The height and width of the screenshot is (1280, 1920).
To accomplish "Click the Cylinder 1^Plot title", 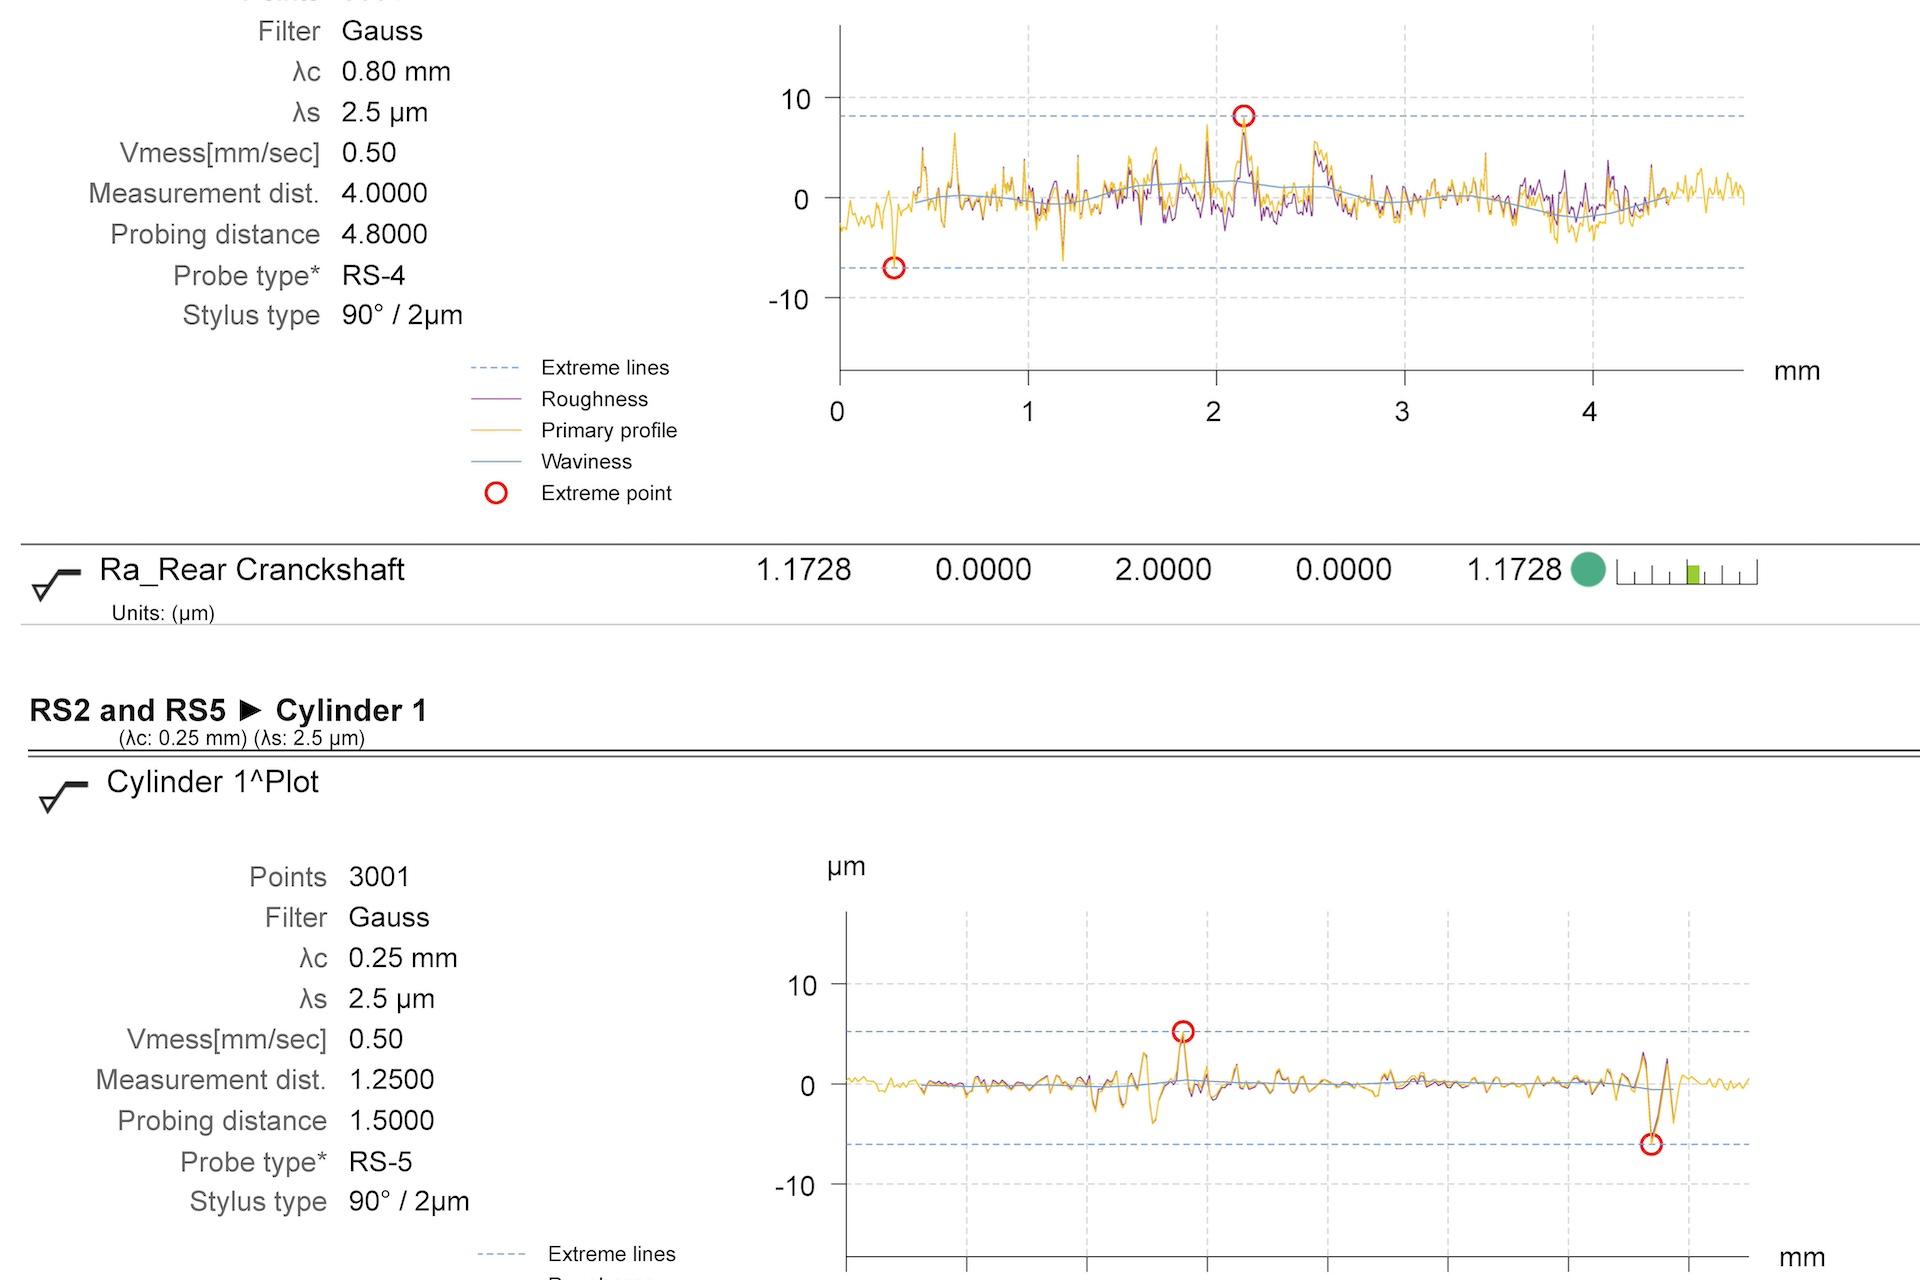I will pyautogui.click(x=213, y=782).
